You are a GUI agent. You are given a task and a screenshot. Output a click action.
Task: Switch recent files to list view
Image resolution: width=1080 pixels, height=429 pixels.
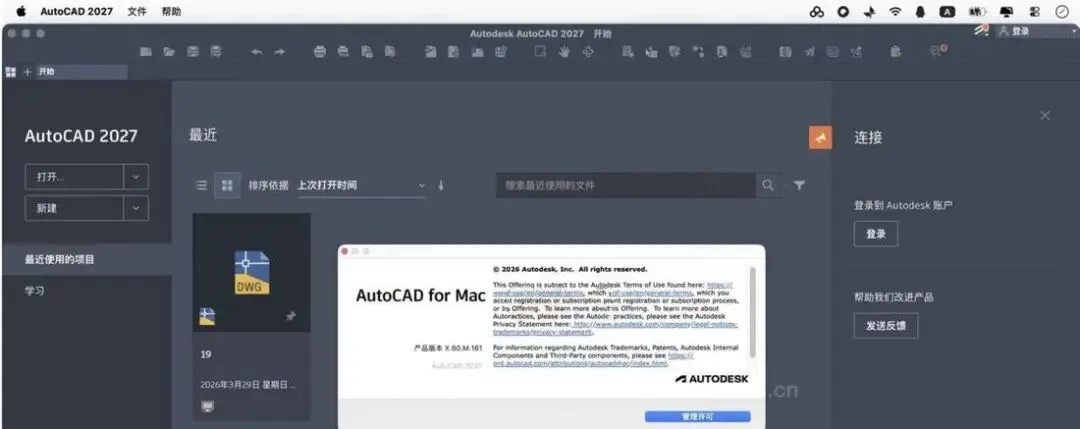tap(201, 185)
